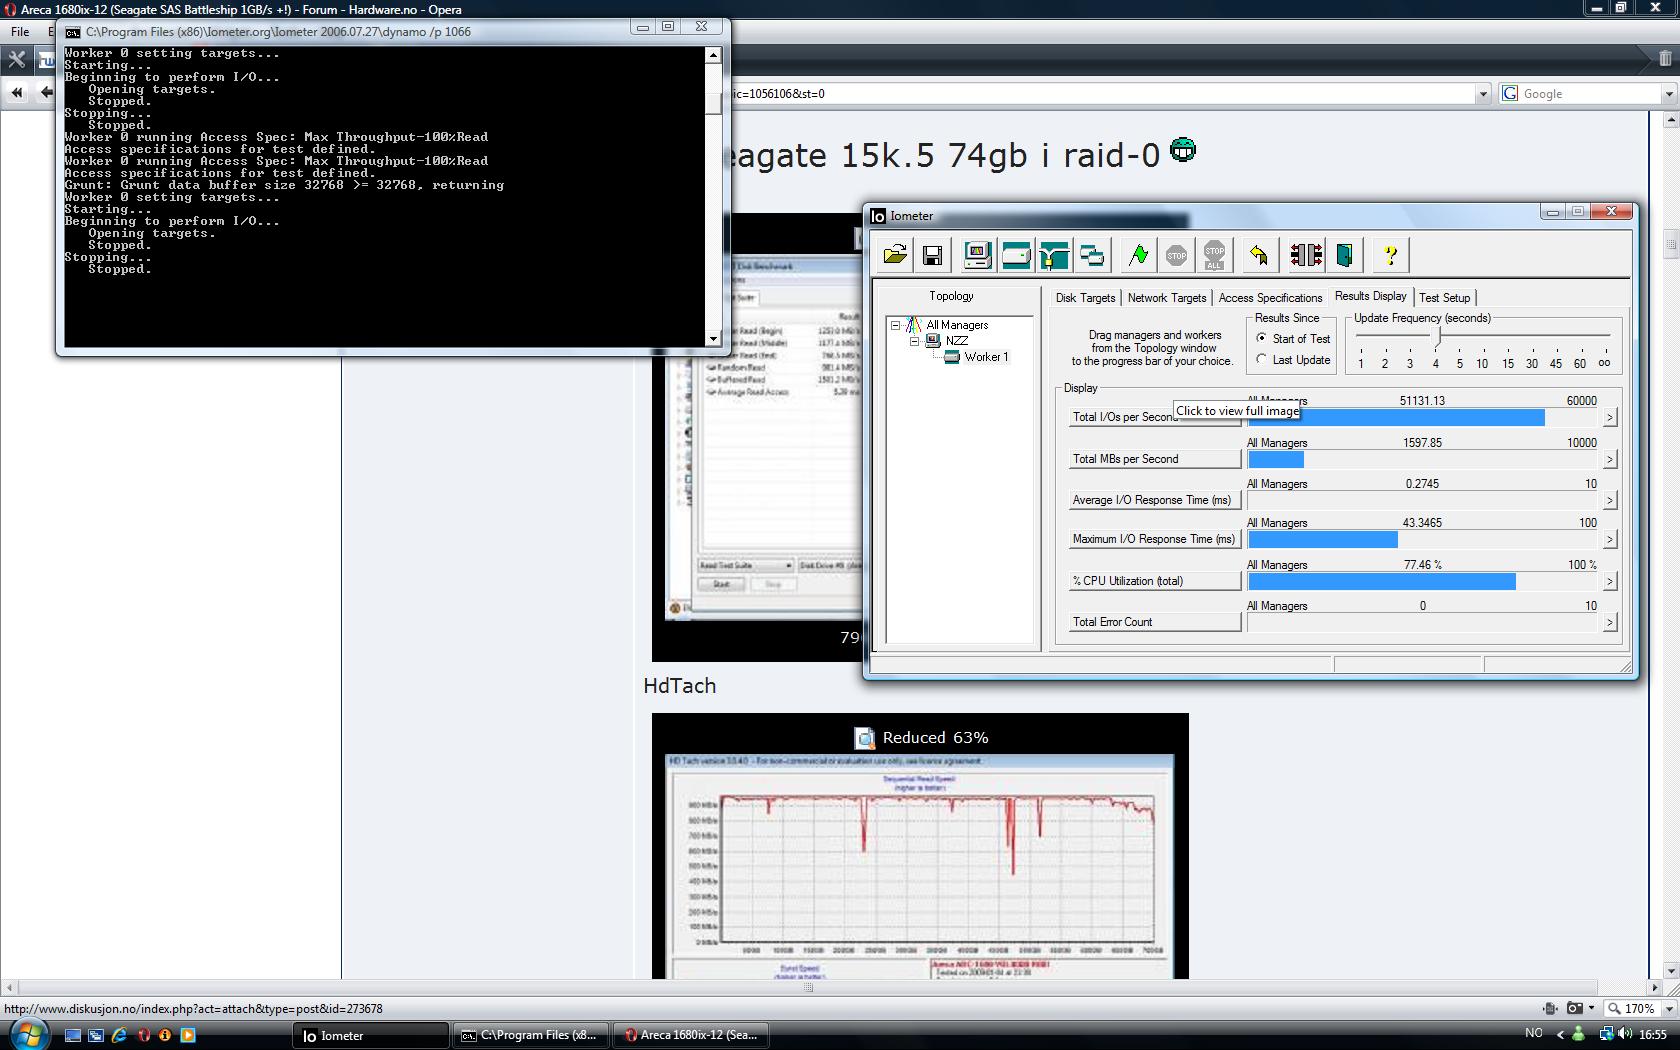Open the address bar history dropdown

tap(1483, 93)
